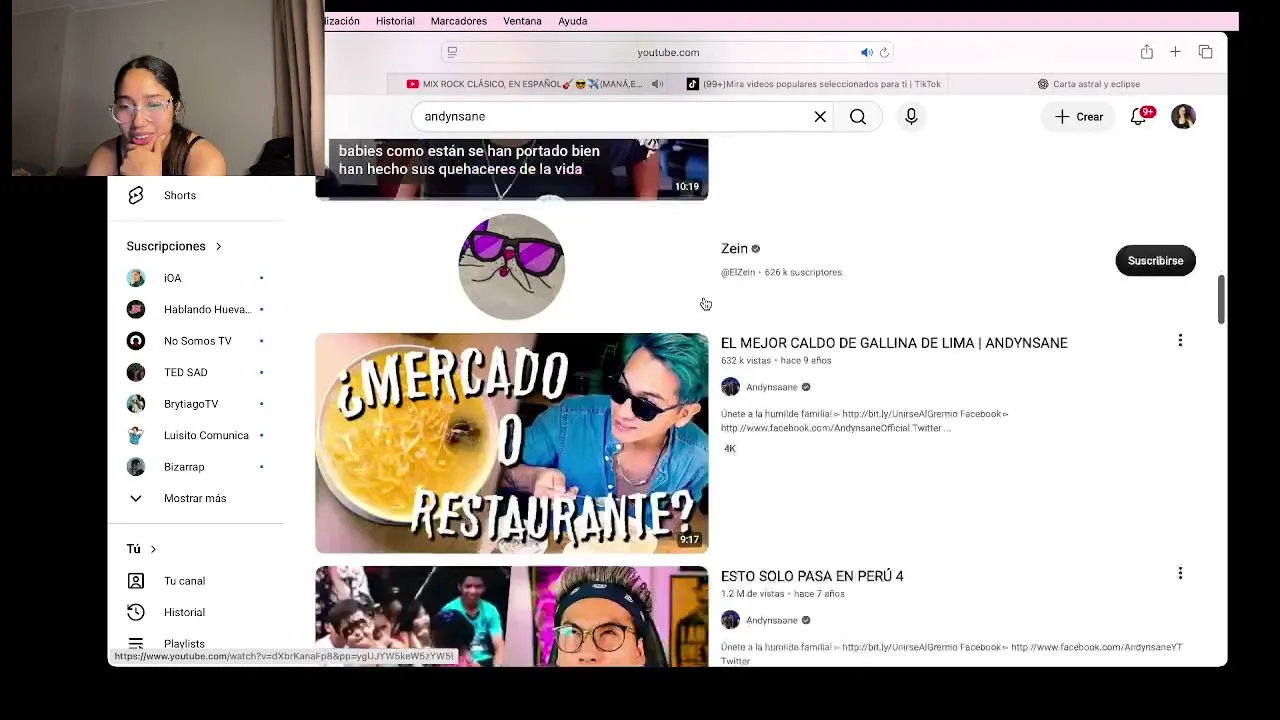Subscribe to Zein channel
1280x720 pixels.
pos(1155,261)
